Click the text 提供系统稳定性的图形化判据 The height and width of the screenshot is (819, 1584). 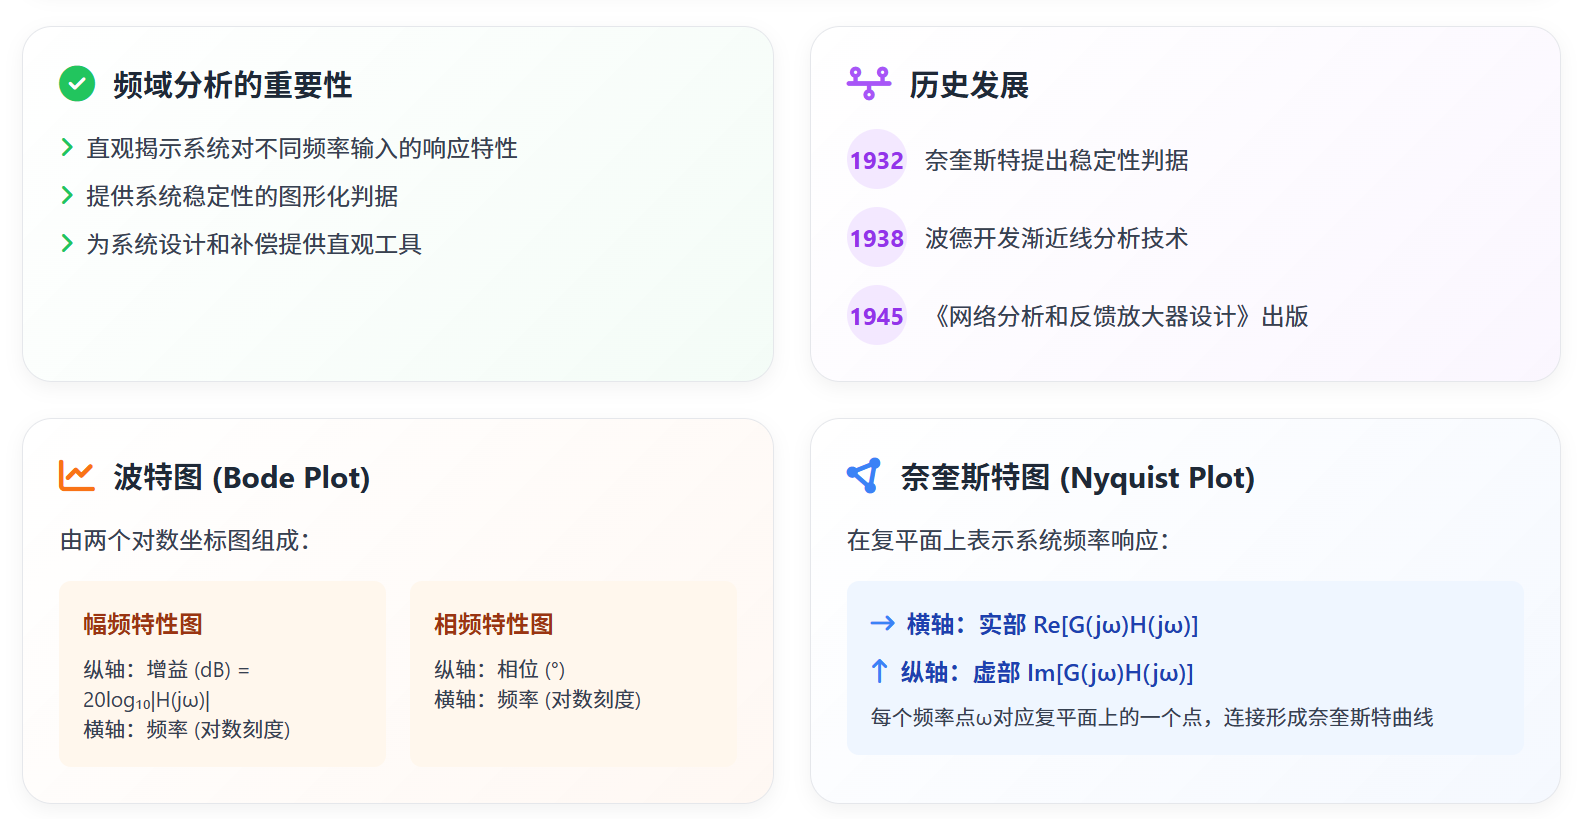point(242,196)
